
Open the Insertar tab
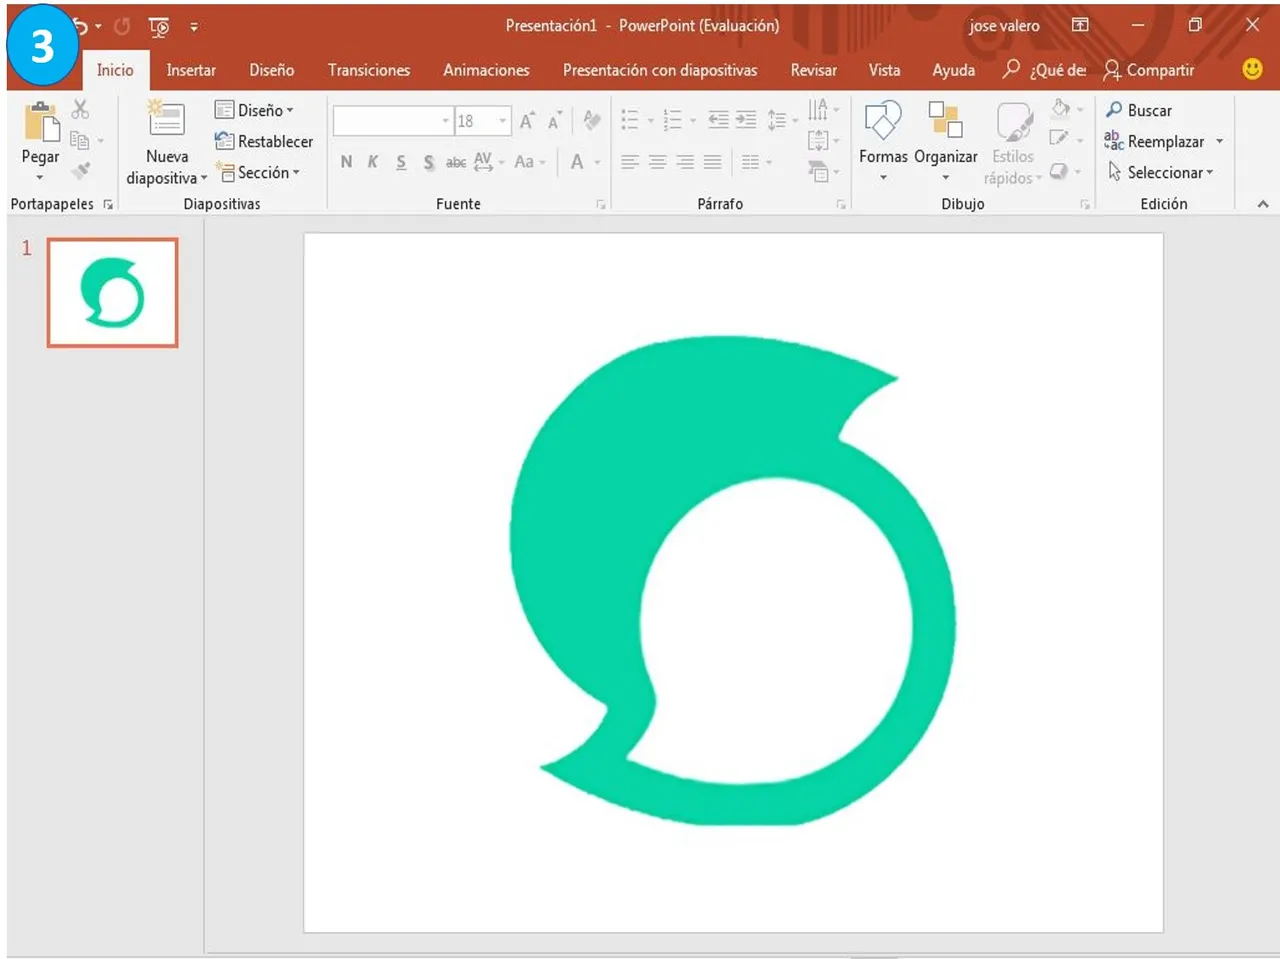[x=191, y=70]
